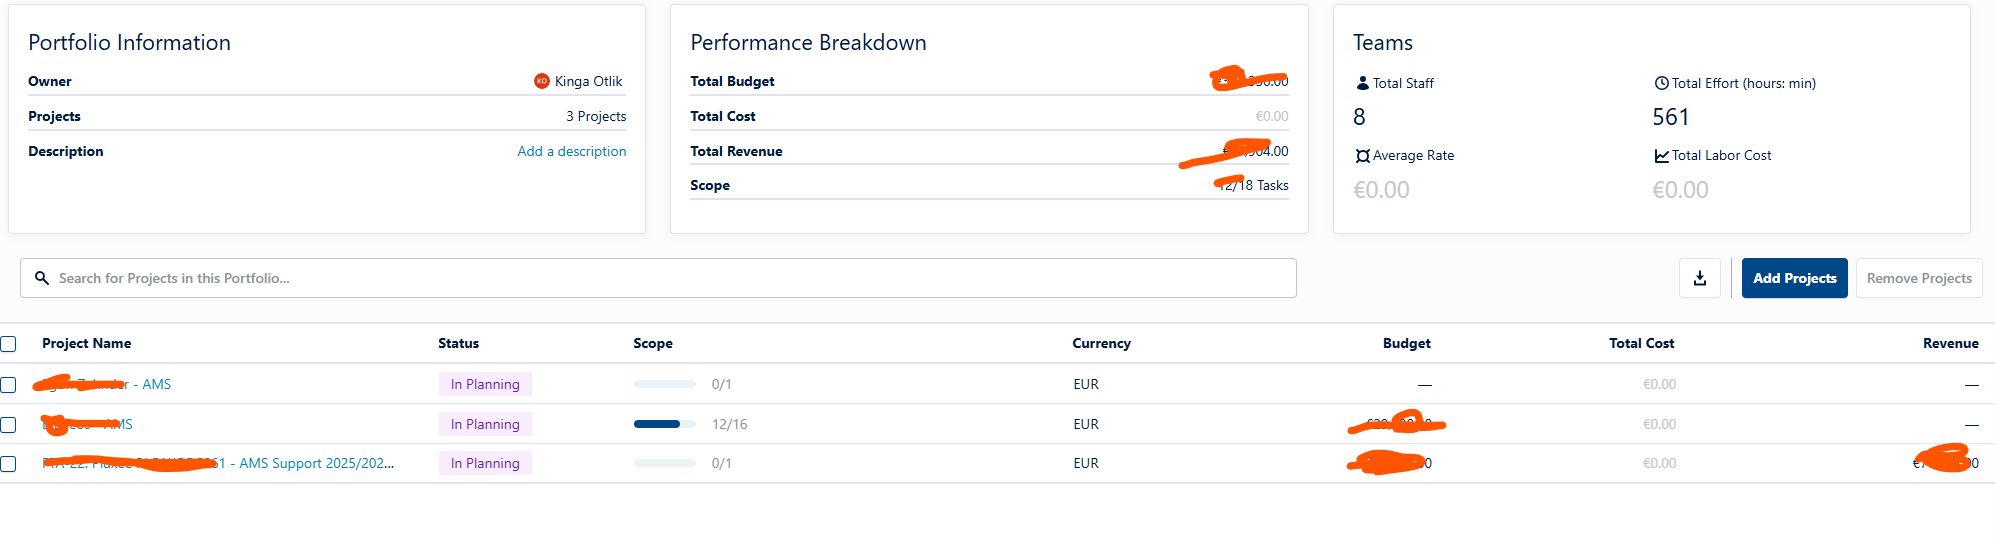Toggle the select-all projects checkbox
This screenshot has width=1996, height=537.
8,344
